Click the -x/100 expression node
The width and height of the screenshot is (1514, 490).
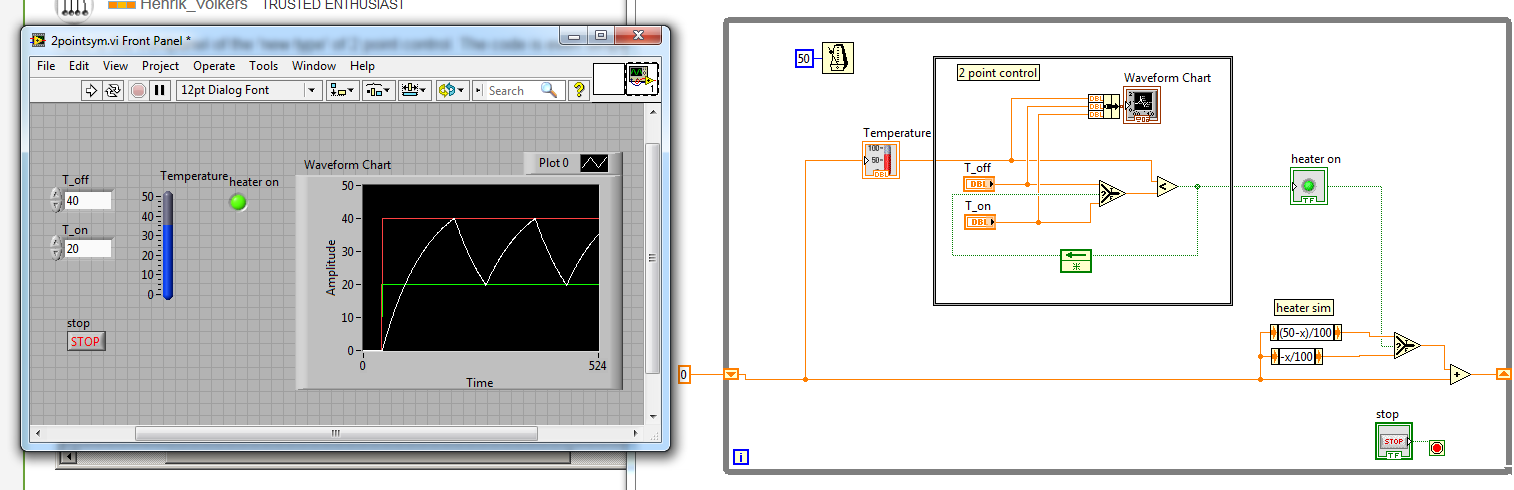(x=1296, y=355)
